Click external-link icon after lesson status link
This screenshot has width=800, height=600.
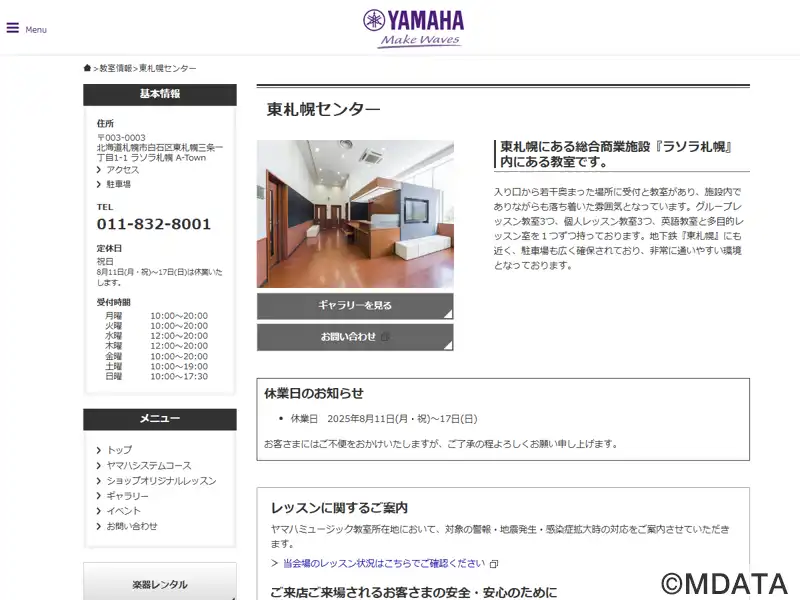(494, 564)
